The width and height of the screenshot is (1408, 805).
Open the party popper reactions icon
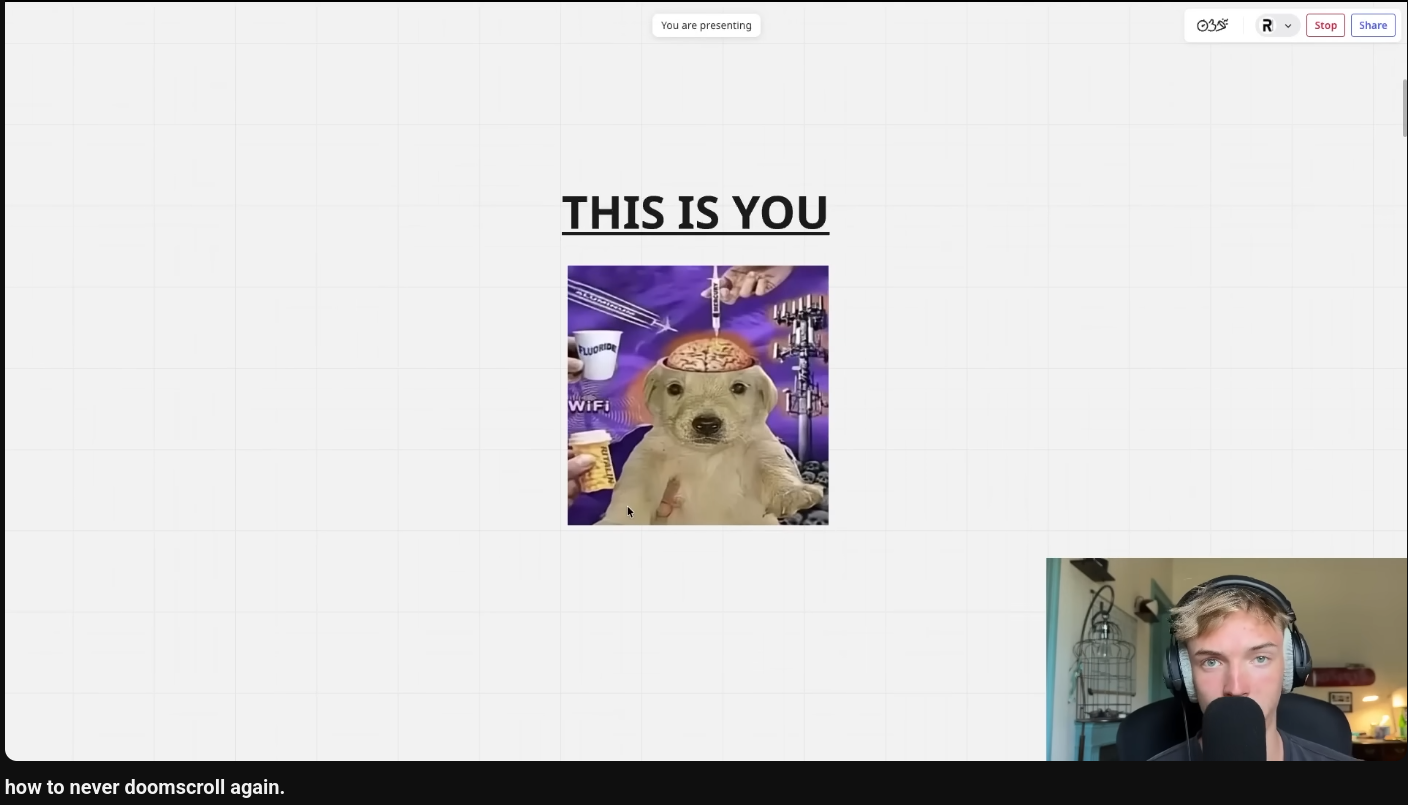click(x=1220, y=25)
